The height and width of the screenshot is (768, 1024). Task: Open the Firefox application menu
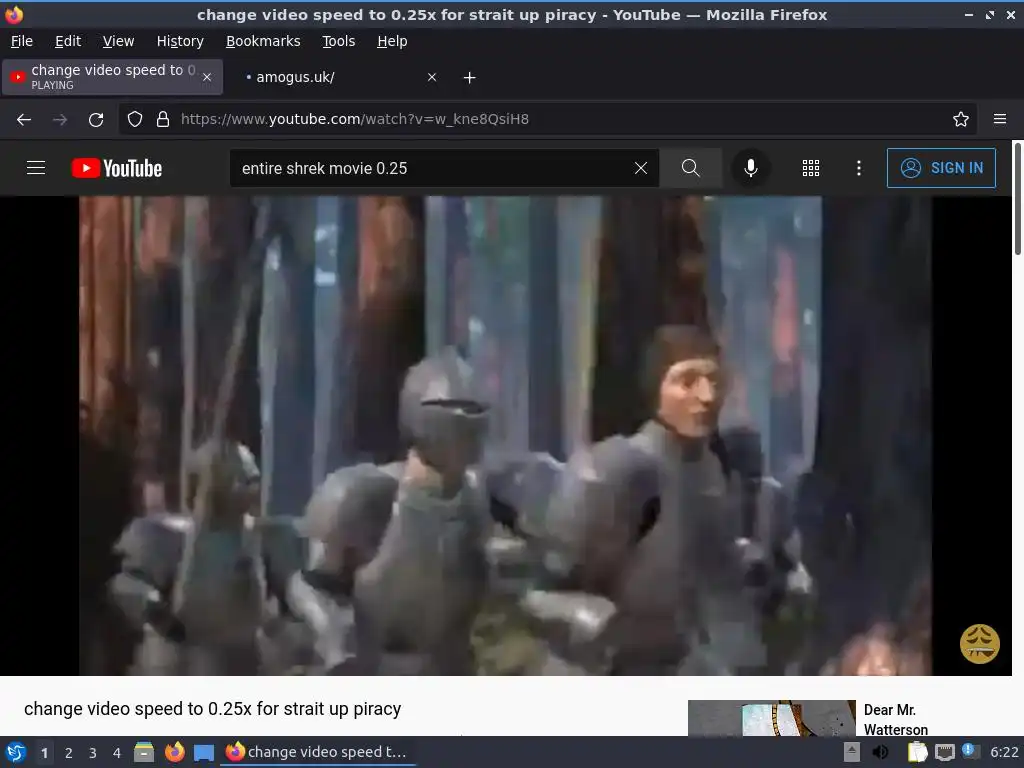coord(999,119)
